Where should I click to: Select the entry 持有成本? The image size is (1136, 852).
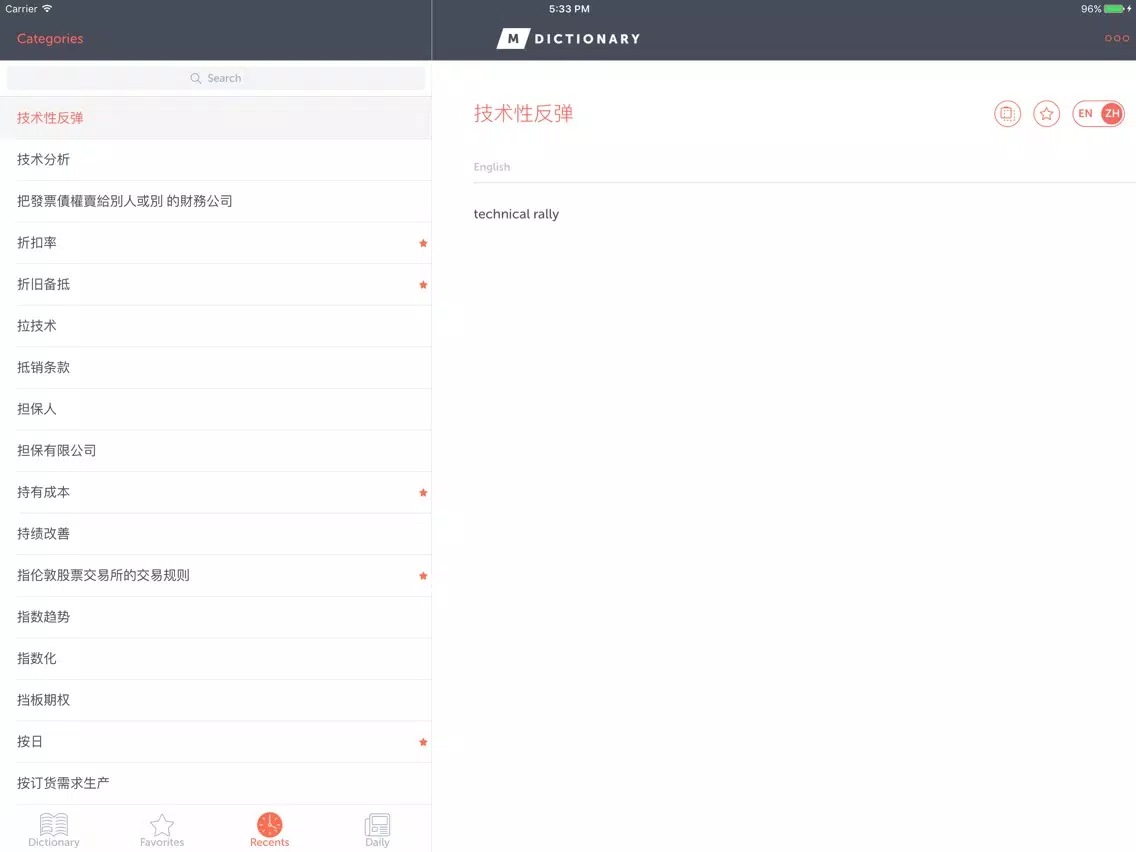click(x=216, y=493)
